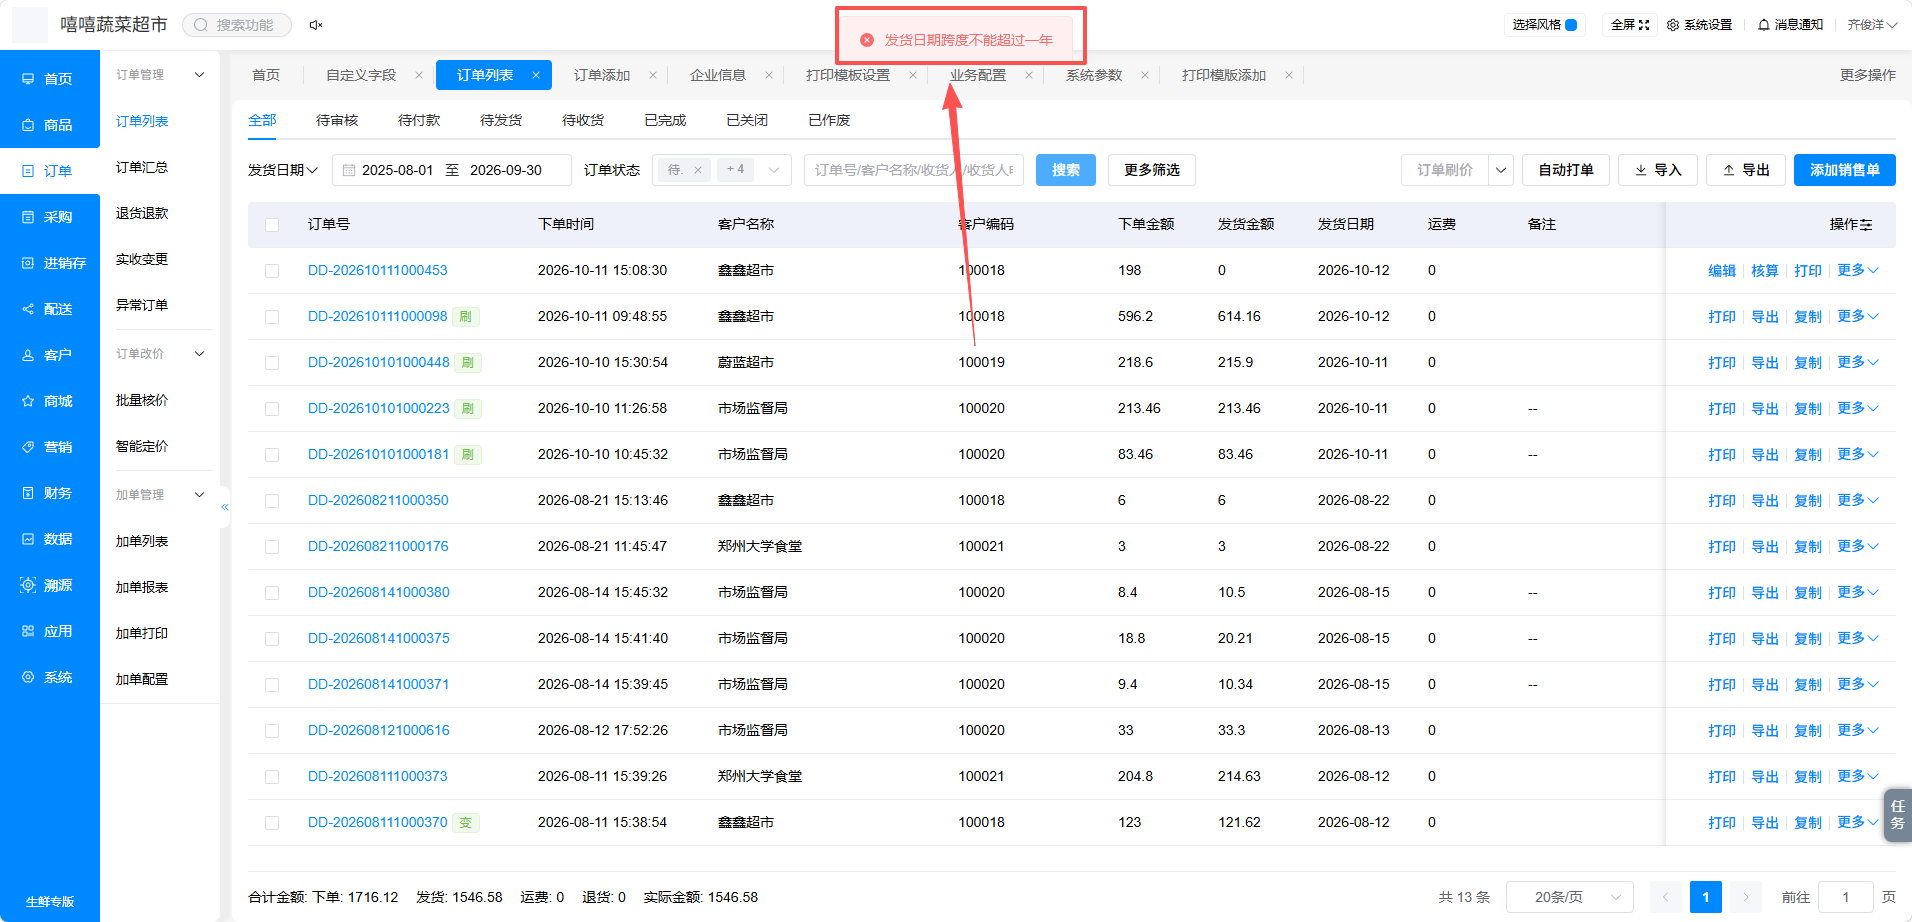Image resolution: width=1912 pixels, height=922 pixels.
Task: Expand 更多 for order DD-202610111000453
Action: point(1858,270)
